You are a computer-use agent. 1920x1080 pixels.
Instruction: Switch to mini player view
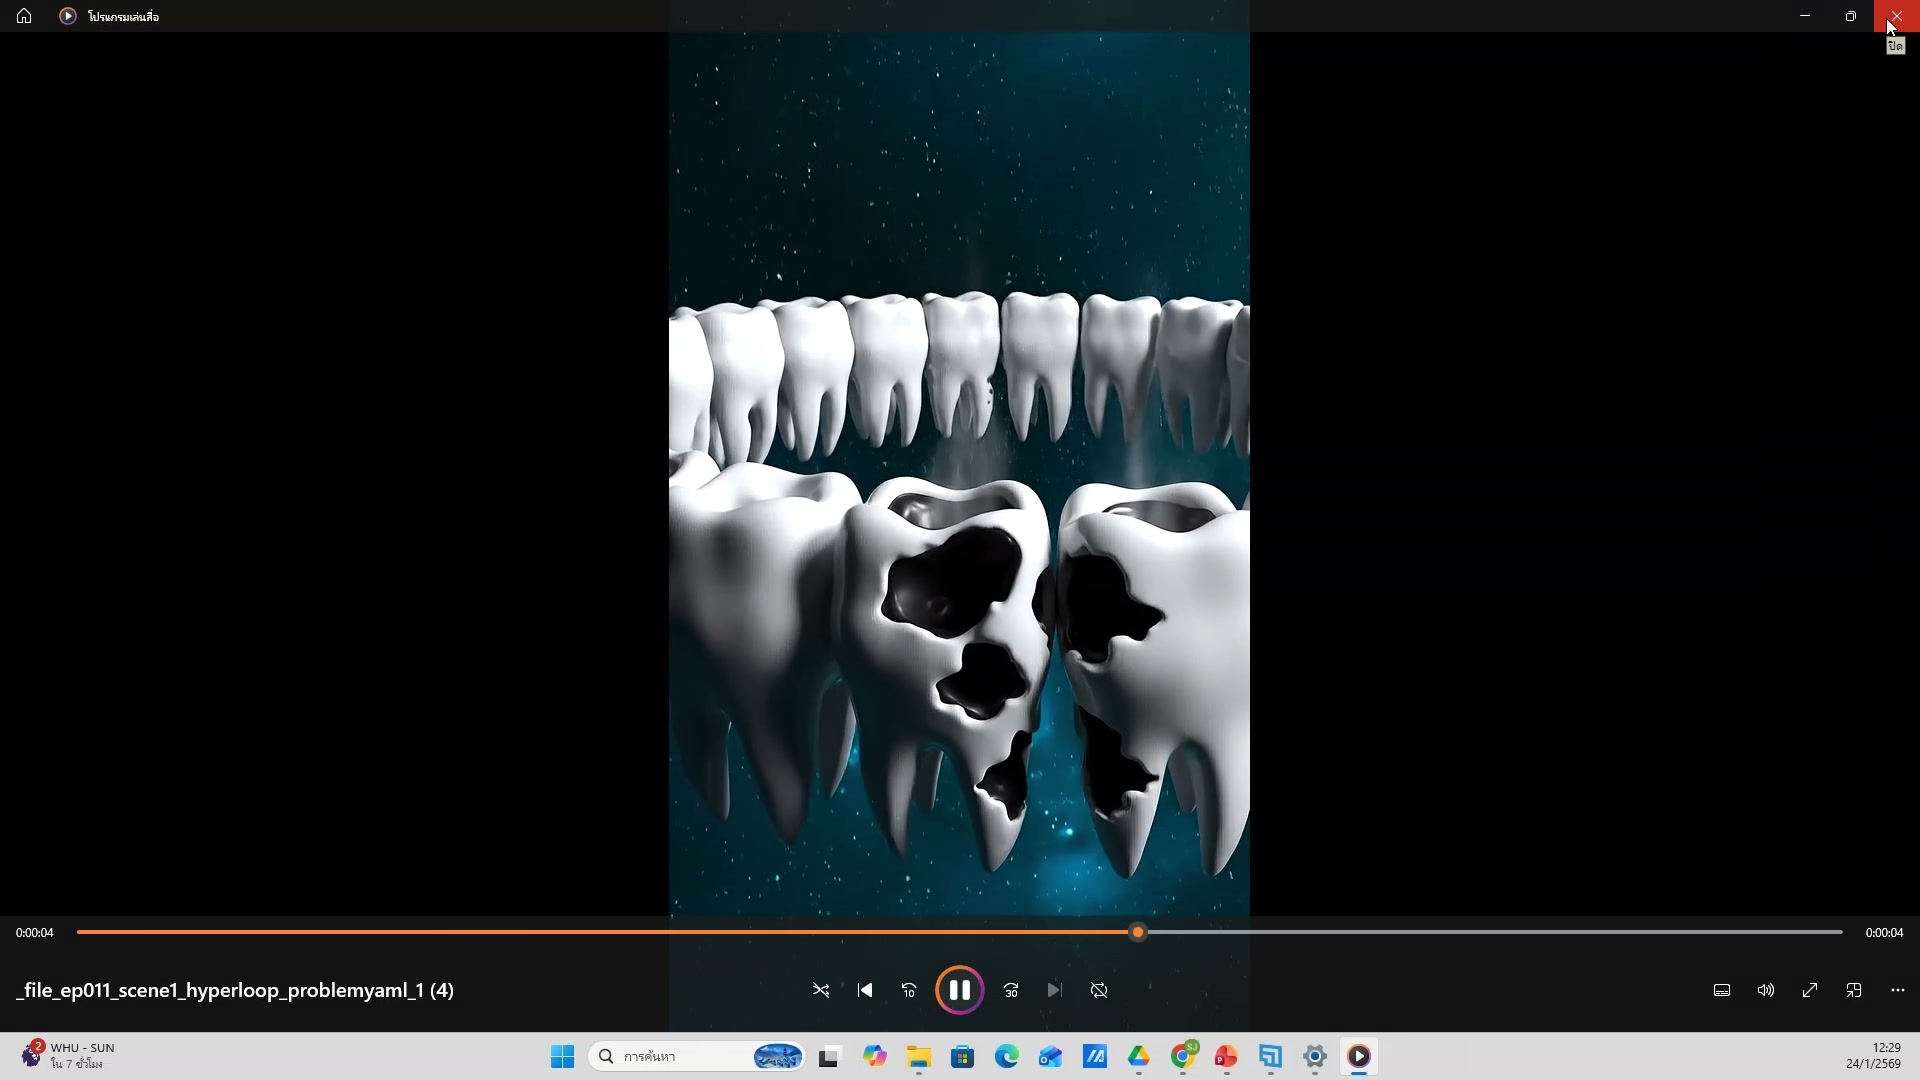[x=1854, y=990]
